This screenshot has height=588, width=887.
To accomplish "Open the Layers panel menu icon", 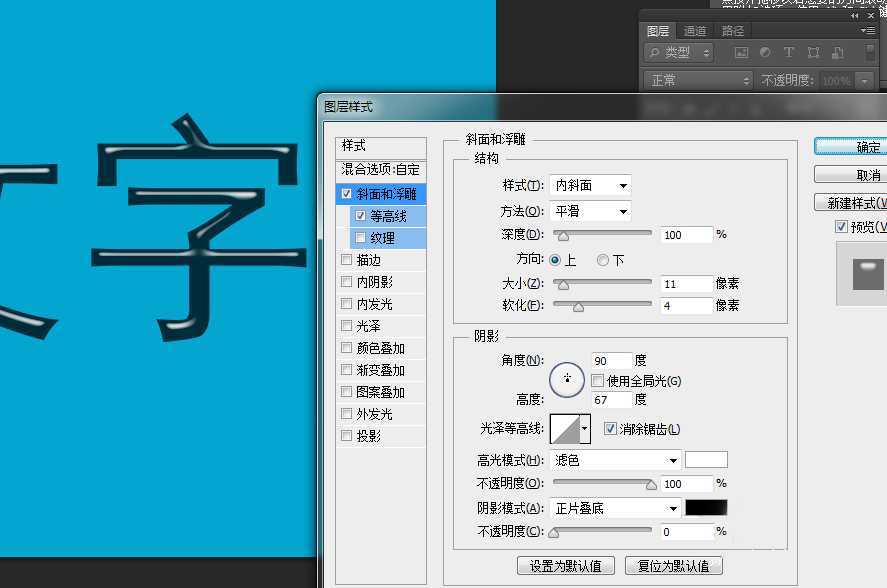I will (873, 30).
